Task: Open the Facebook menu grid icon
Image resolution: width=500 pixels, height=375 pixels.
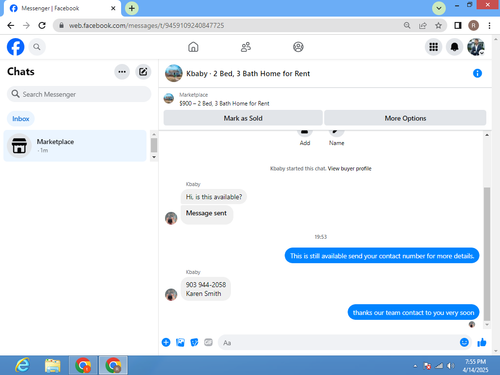Action: coord(433,47)
